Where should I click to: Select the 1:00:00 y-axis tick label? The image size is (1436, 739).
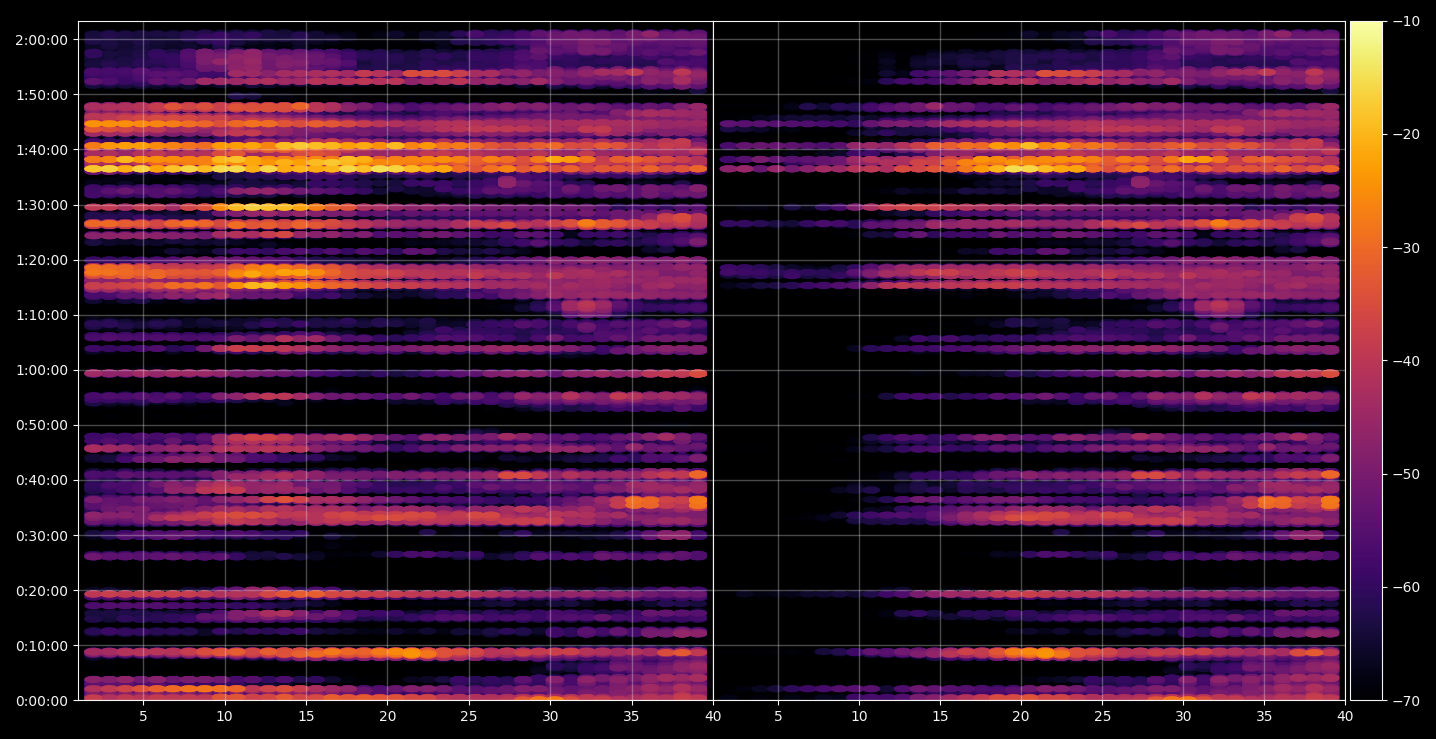coord(41,370)
